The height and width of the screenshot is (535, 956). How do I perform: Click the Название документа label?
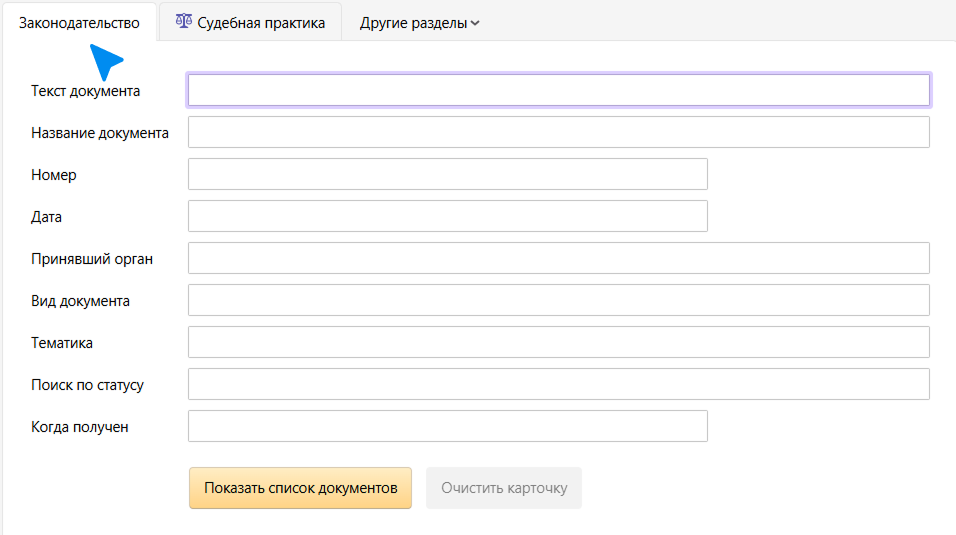[x=100, y=133]
